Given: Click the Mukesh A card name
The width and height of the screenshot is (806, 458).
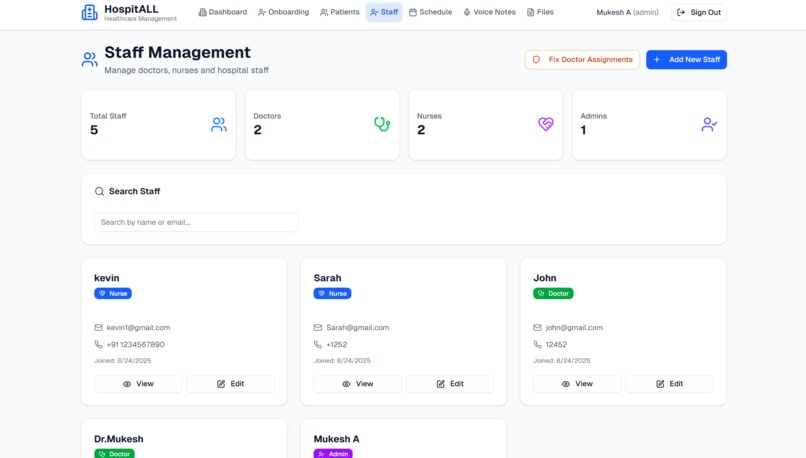Looking at the screenshot, I should click(x=337, y=439).
